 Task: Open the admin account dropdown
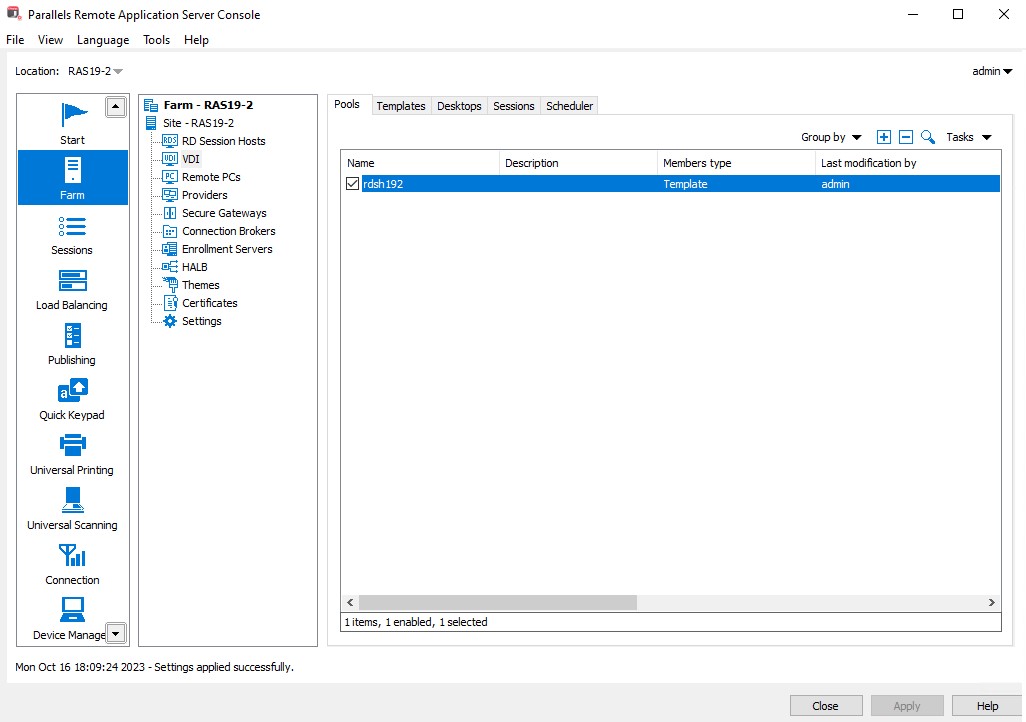pos(992,71)
